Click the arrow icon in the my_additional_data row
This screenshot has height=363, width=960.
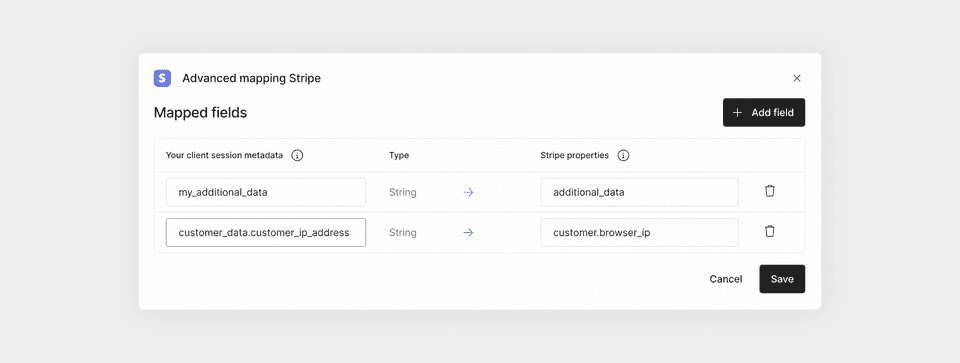pos(468,192)
